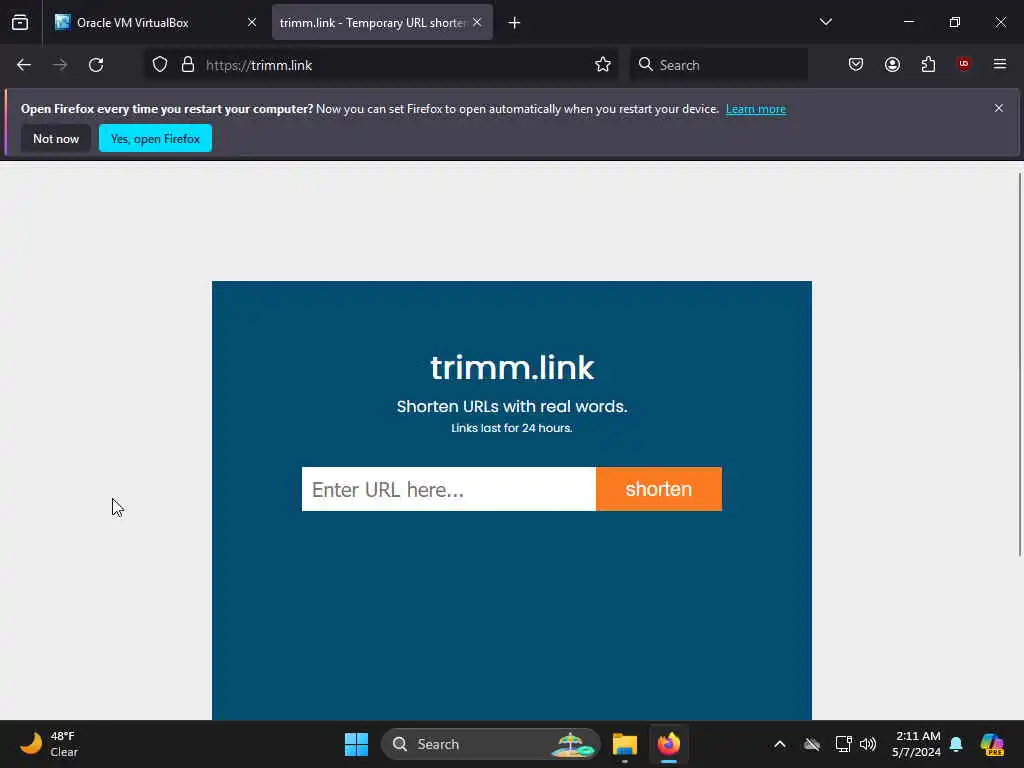Screen dimensions: 1024x768
Task: Click the orange shorten button
Action: click(659, 489)
